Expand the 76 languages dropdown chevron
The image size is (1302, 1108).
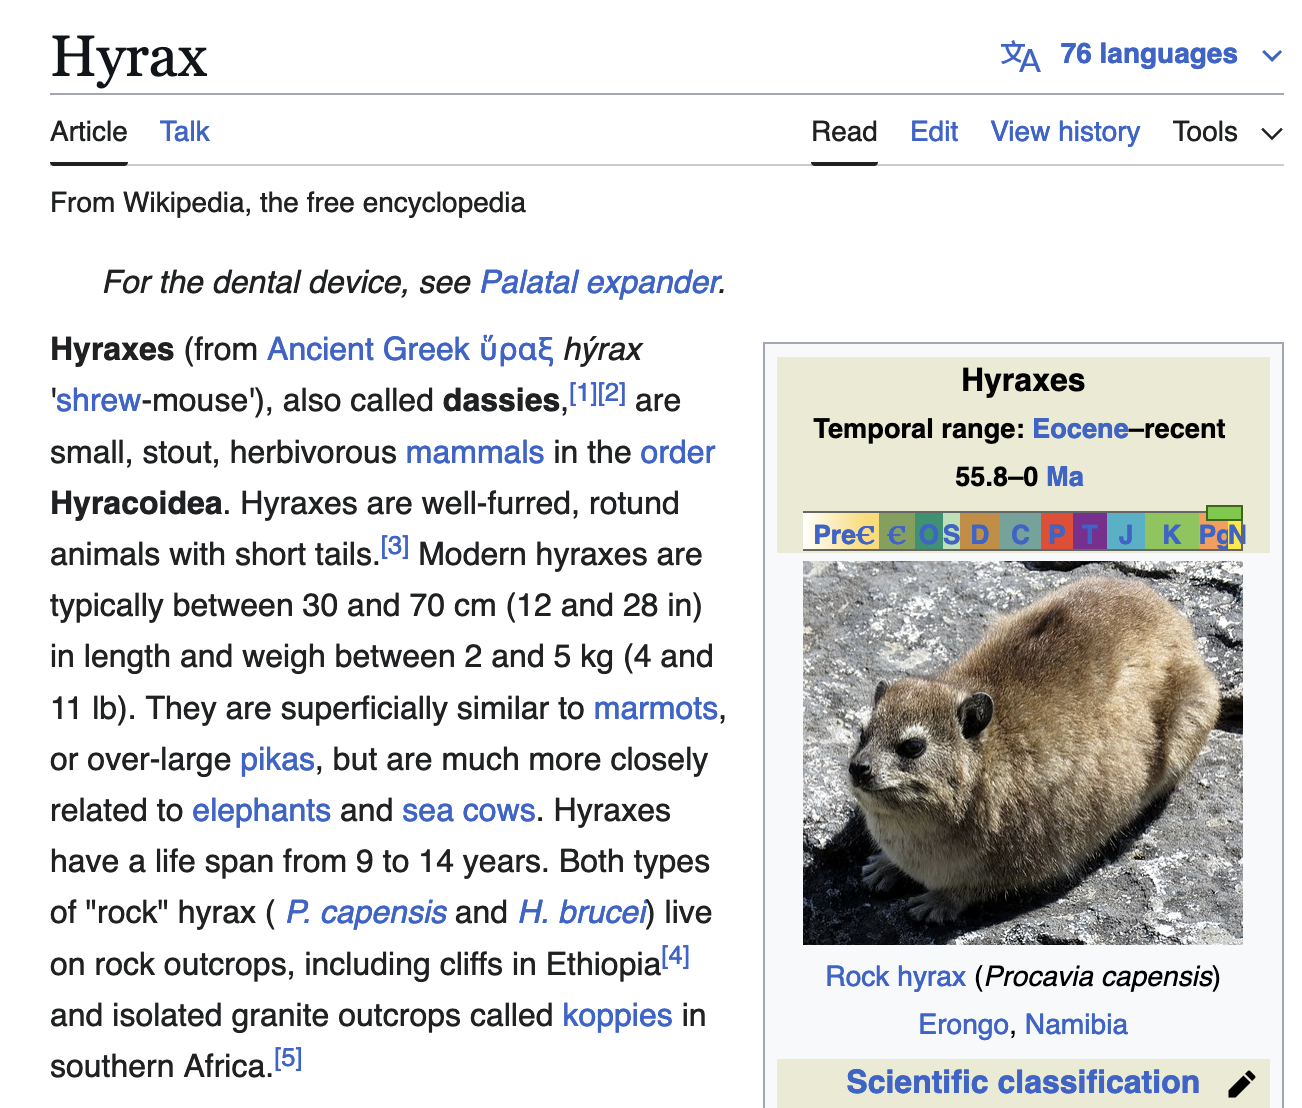click(x=1272, y=56)
